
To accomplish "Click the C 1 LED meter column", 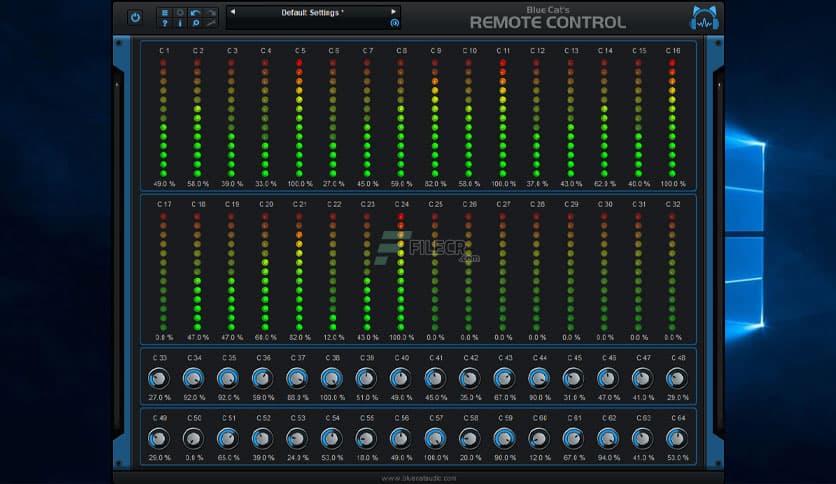I will pos(164,118).
